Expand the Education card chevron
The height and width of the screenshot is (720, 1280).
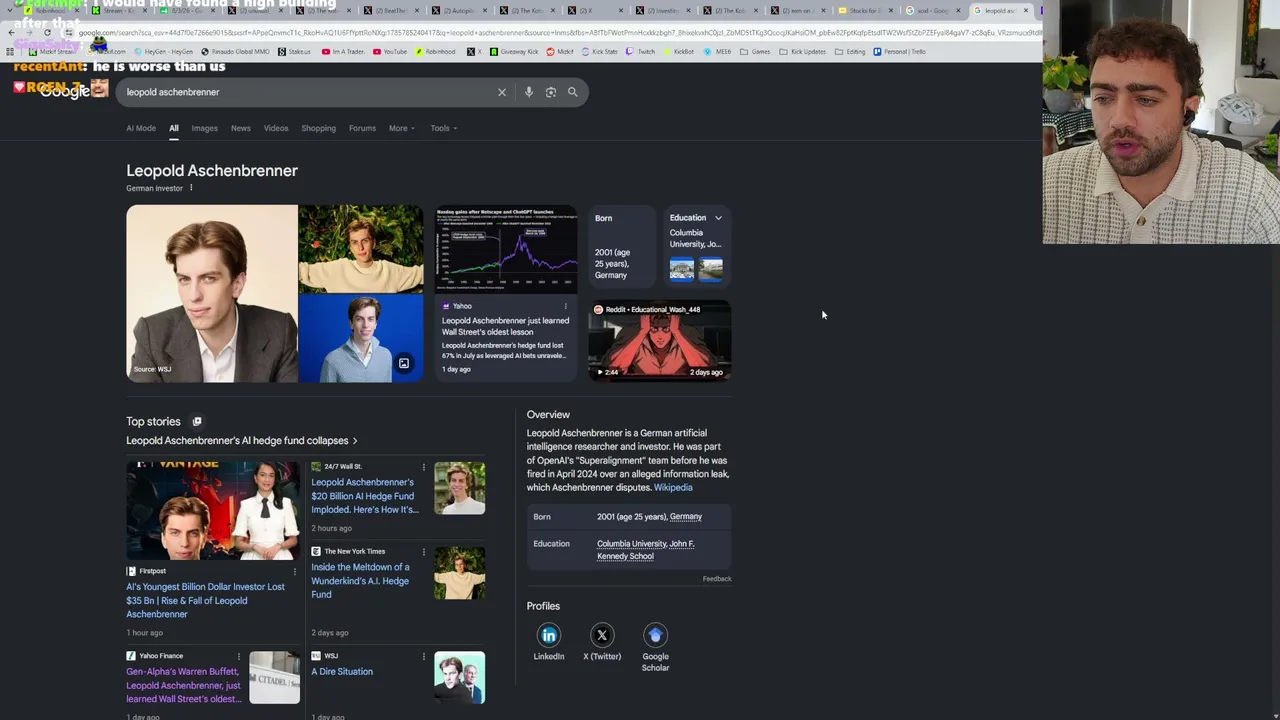point(718,218)
